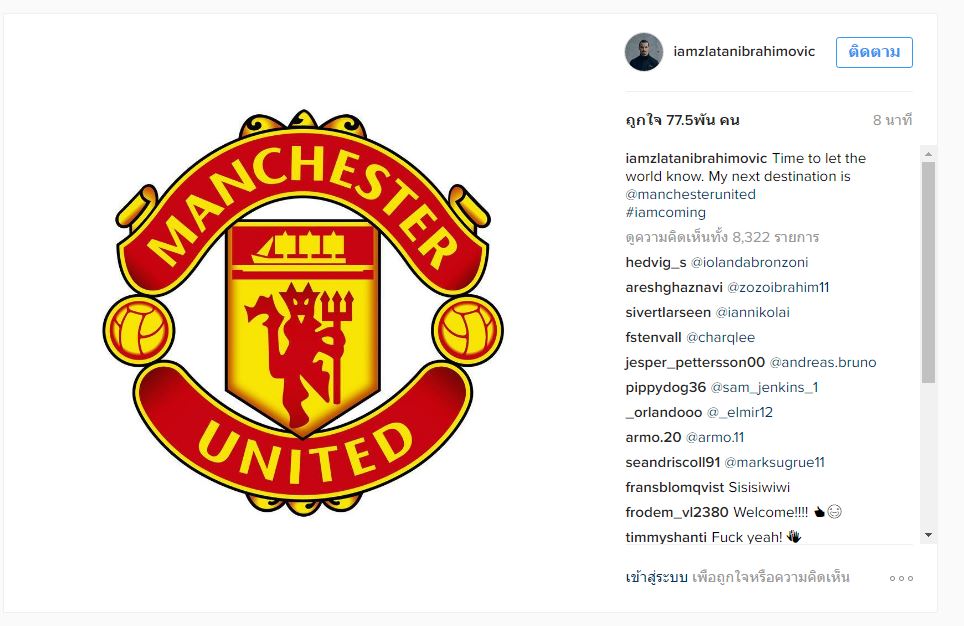
Task: Open the @zozoibrahim11 mention
Action: click(x=778, y=287)
